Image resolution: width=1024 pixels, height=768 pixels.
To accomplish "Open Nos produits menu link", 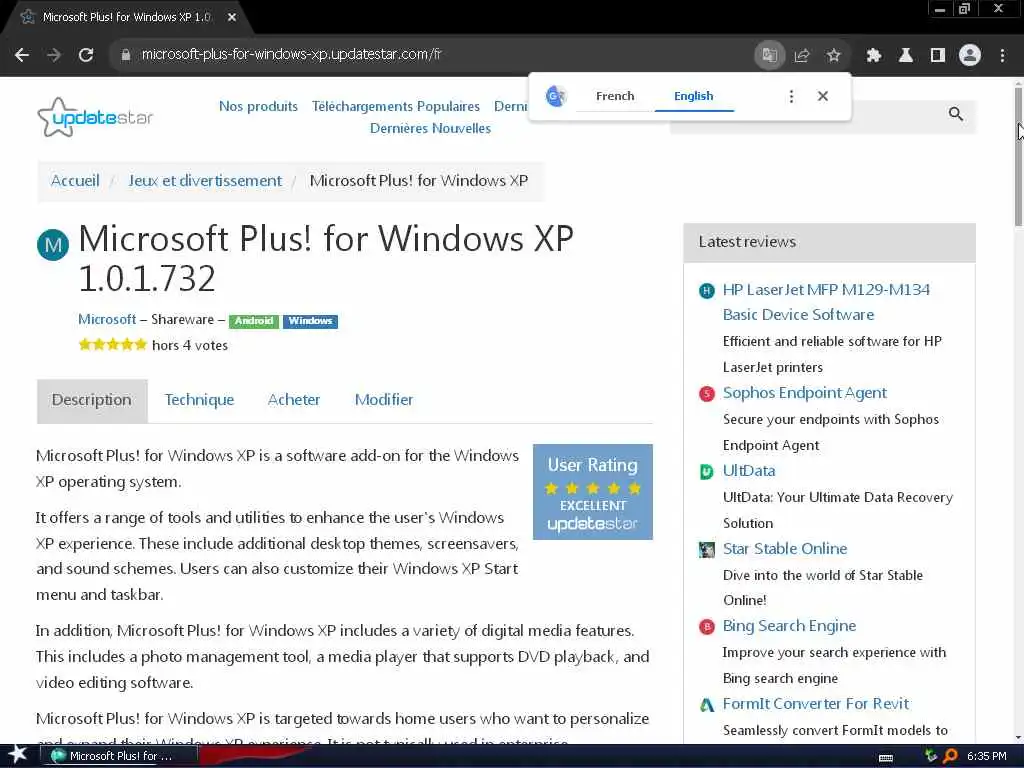I will click(258, 106).
